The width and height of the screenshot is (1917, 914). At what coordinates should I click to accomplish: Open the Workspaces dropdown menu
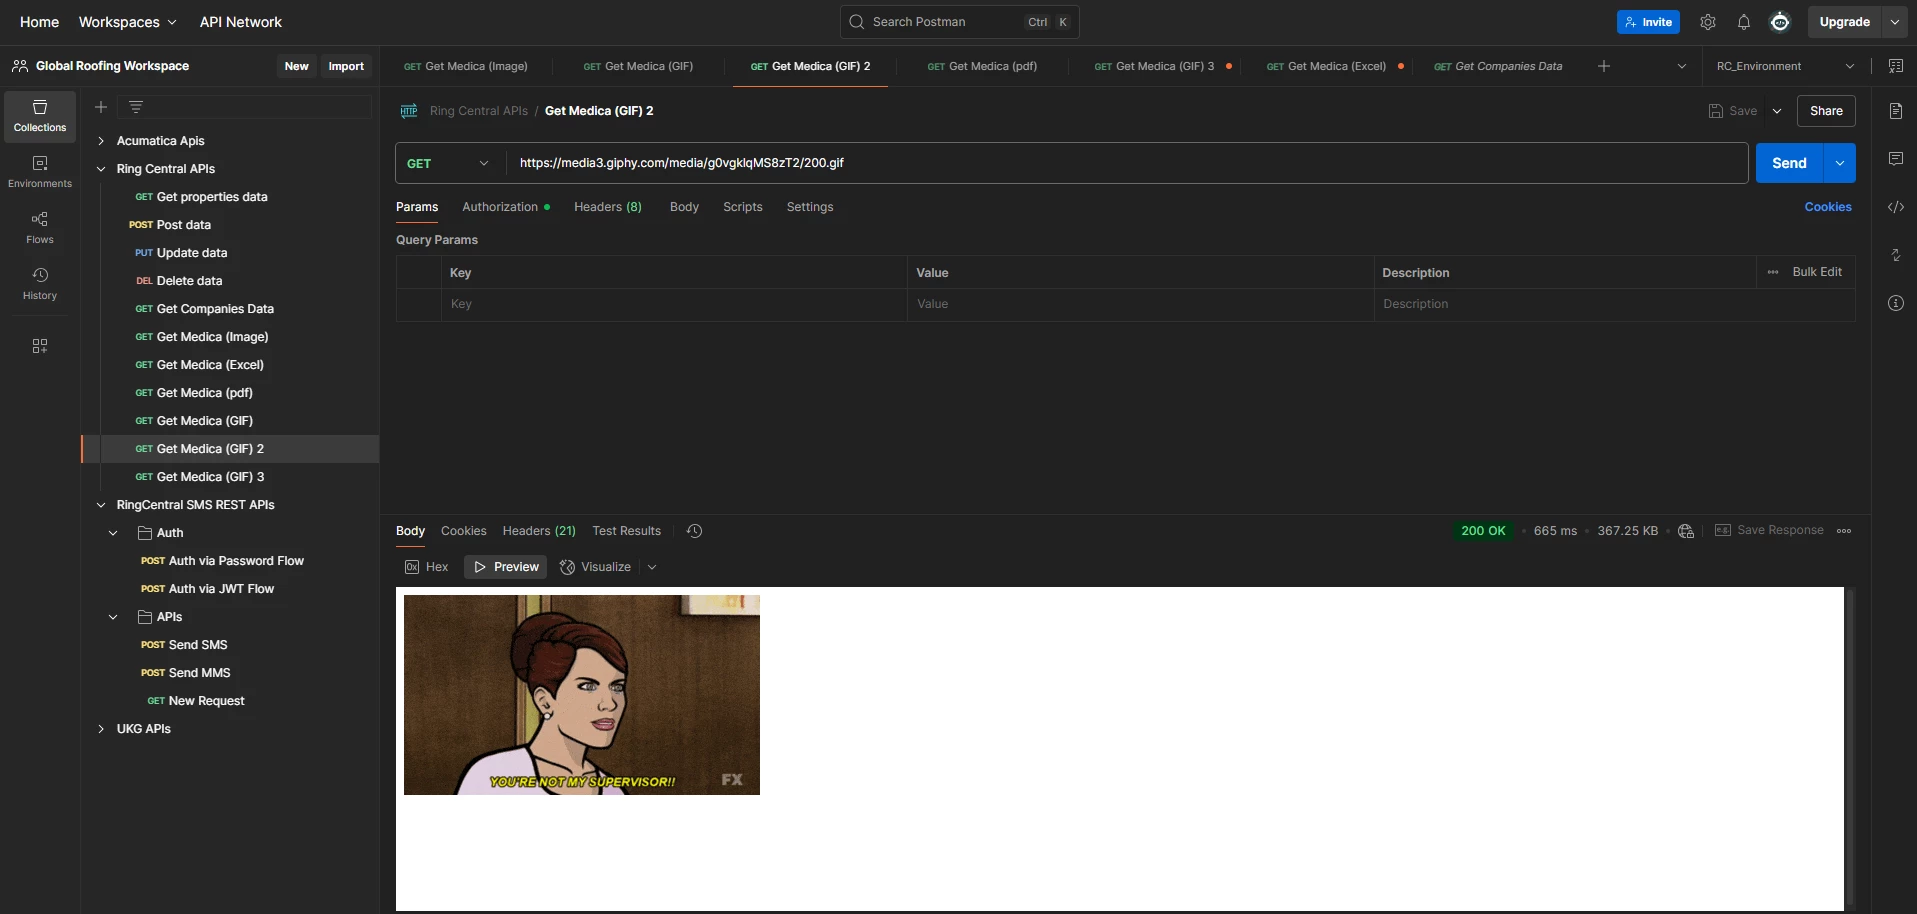[128, 22]
